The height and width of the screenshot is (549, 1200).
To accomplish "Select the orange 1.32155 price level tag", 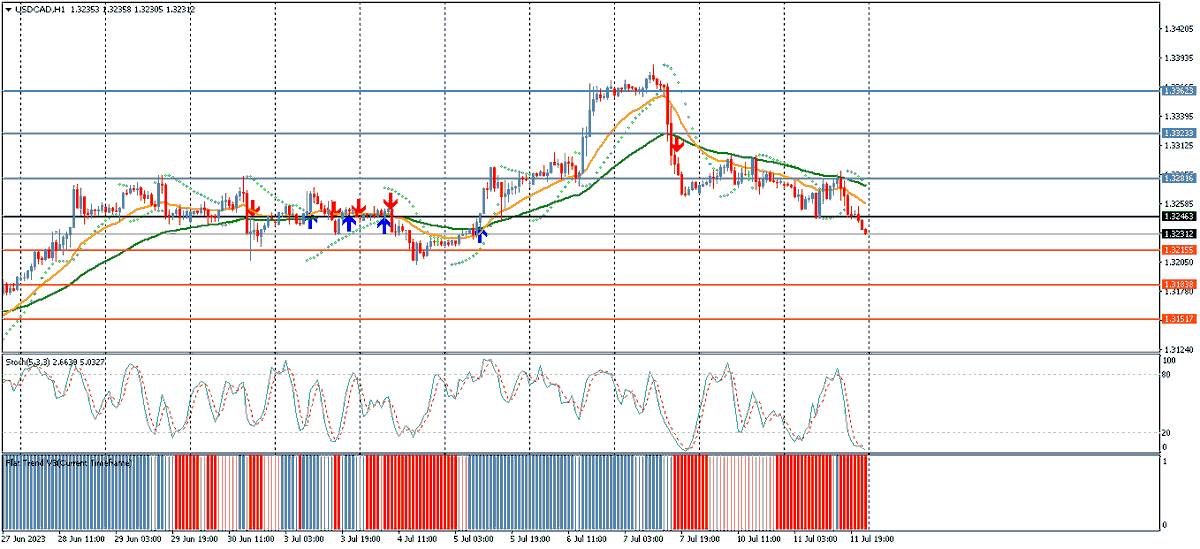I will (x=1178, y=250).
